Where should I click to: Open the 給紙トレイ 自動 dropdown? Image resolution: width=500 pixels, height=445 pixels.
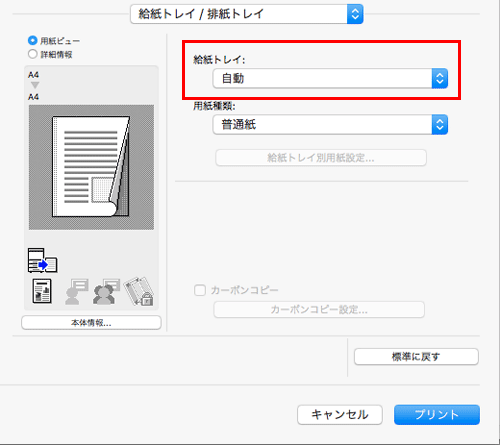click(330, 79)
